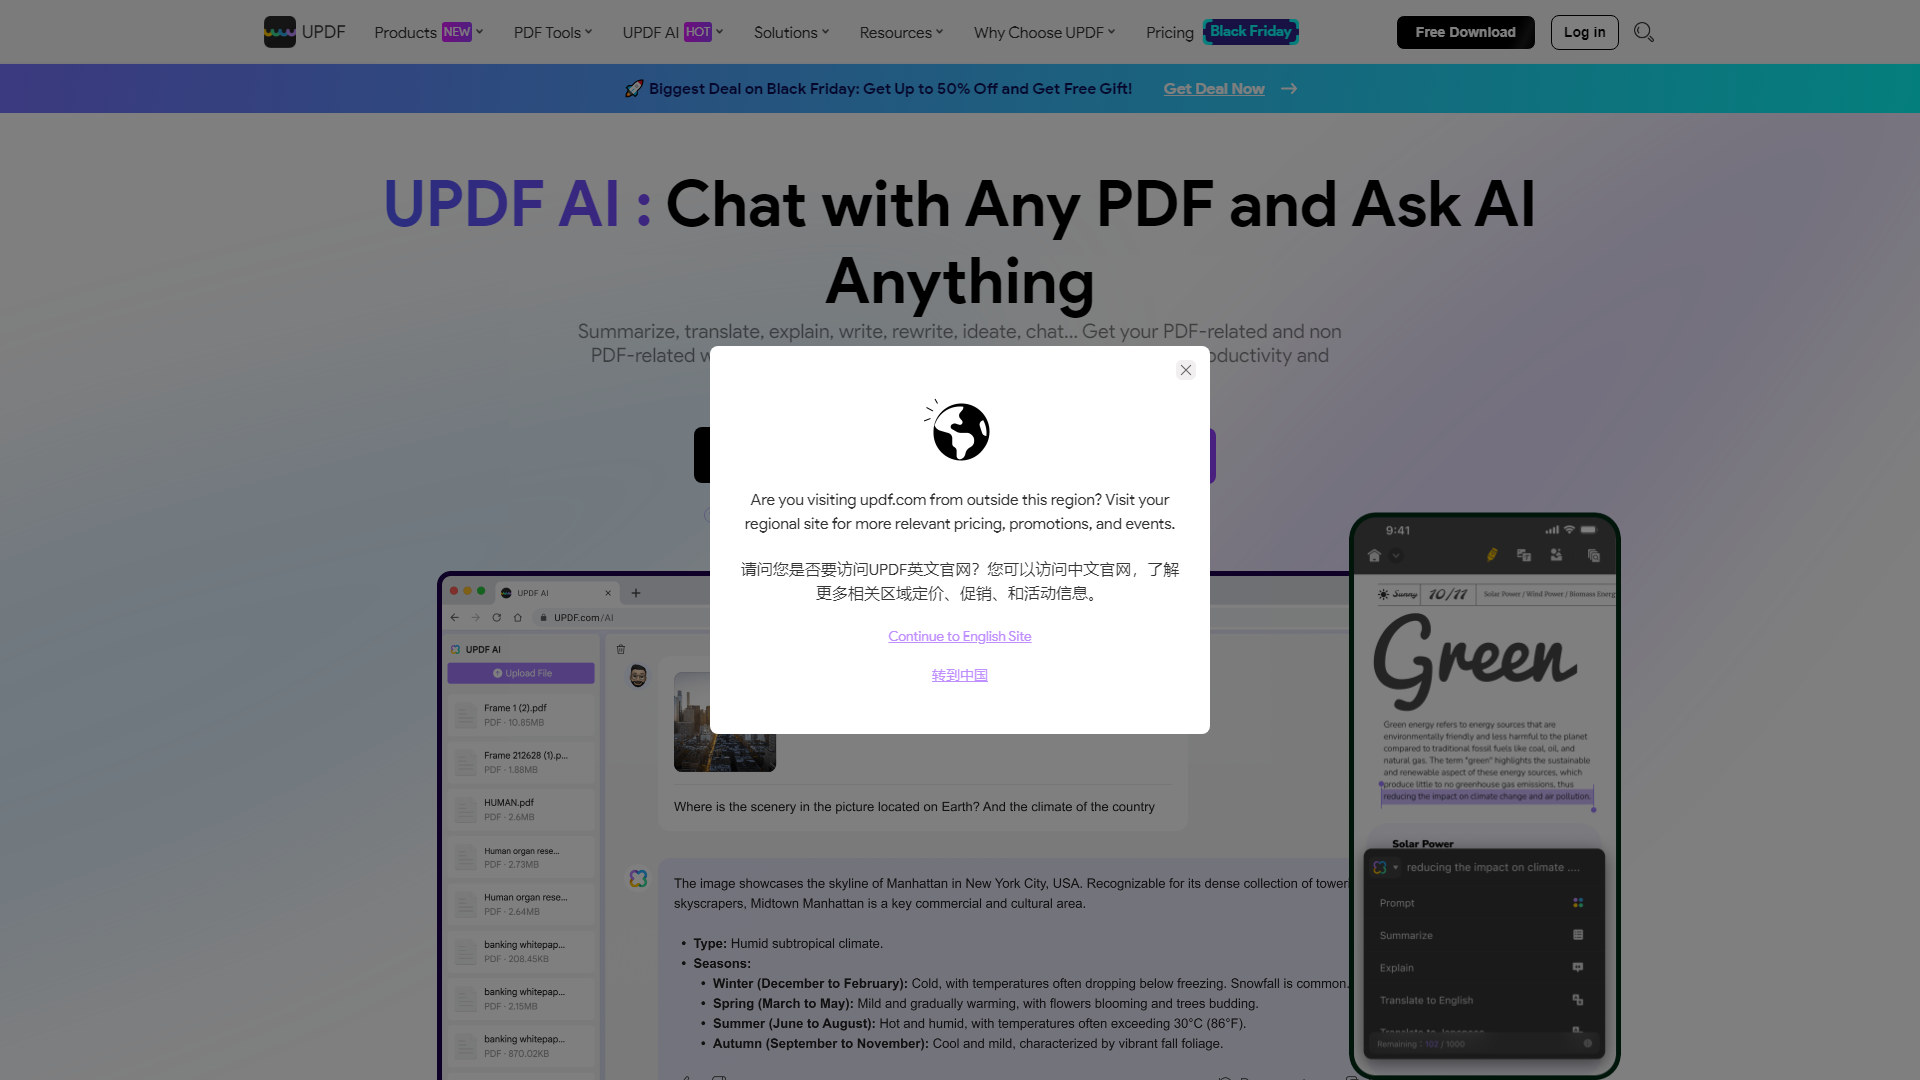
Task: Click Continue to English Site link
Action: point(959,636)
